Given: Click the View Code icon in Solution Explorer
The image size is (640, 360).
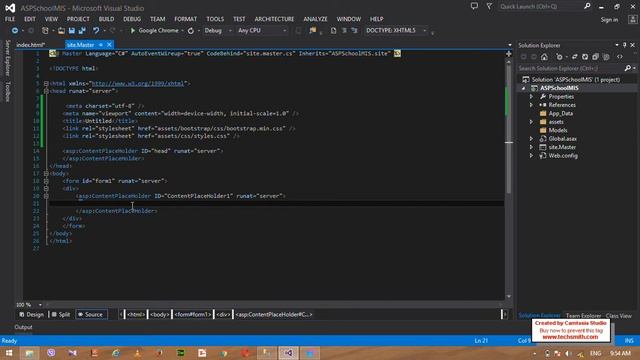Looking at the screenshot, I should [x=620, y=57].
